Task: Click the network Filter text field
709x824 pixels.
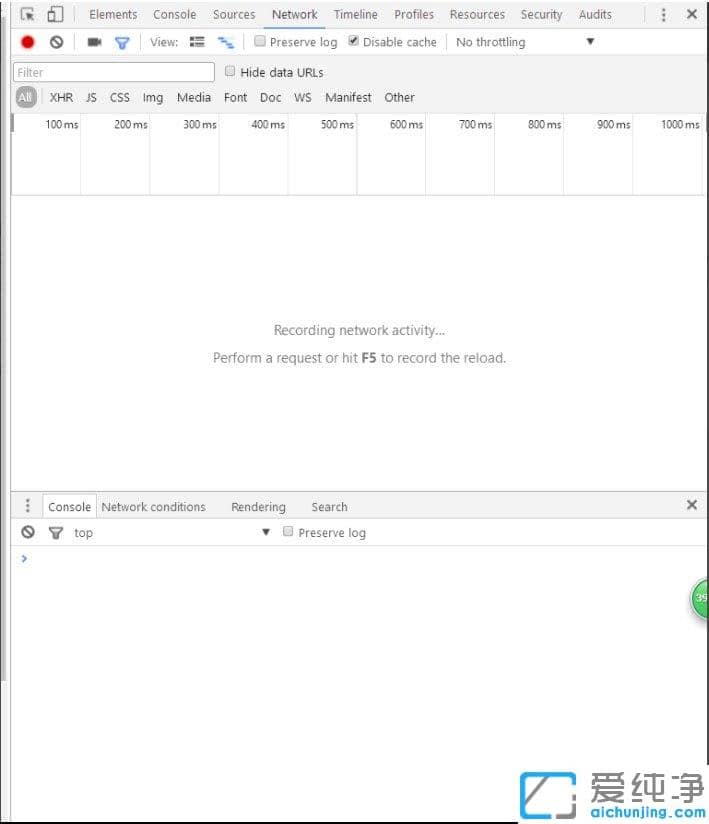Action: (114, 72)
